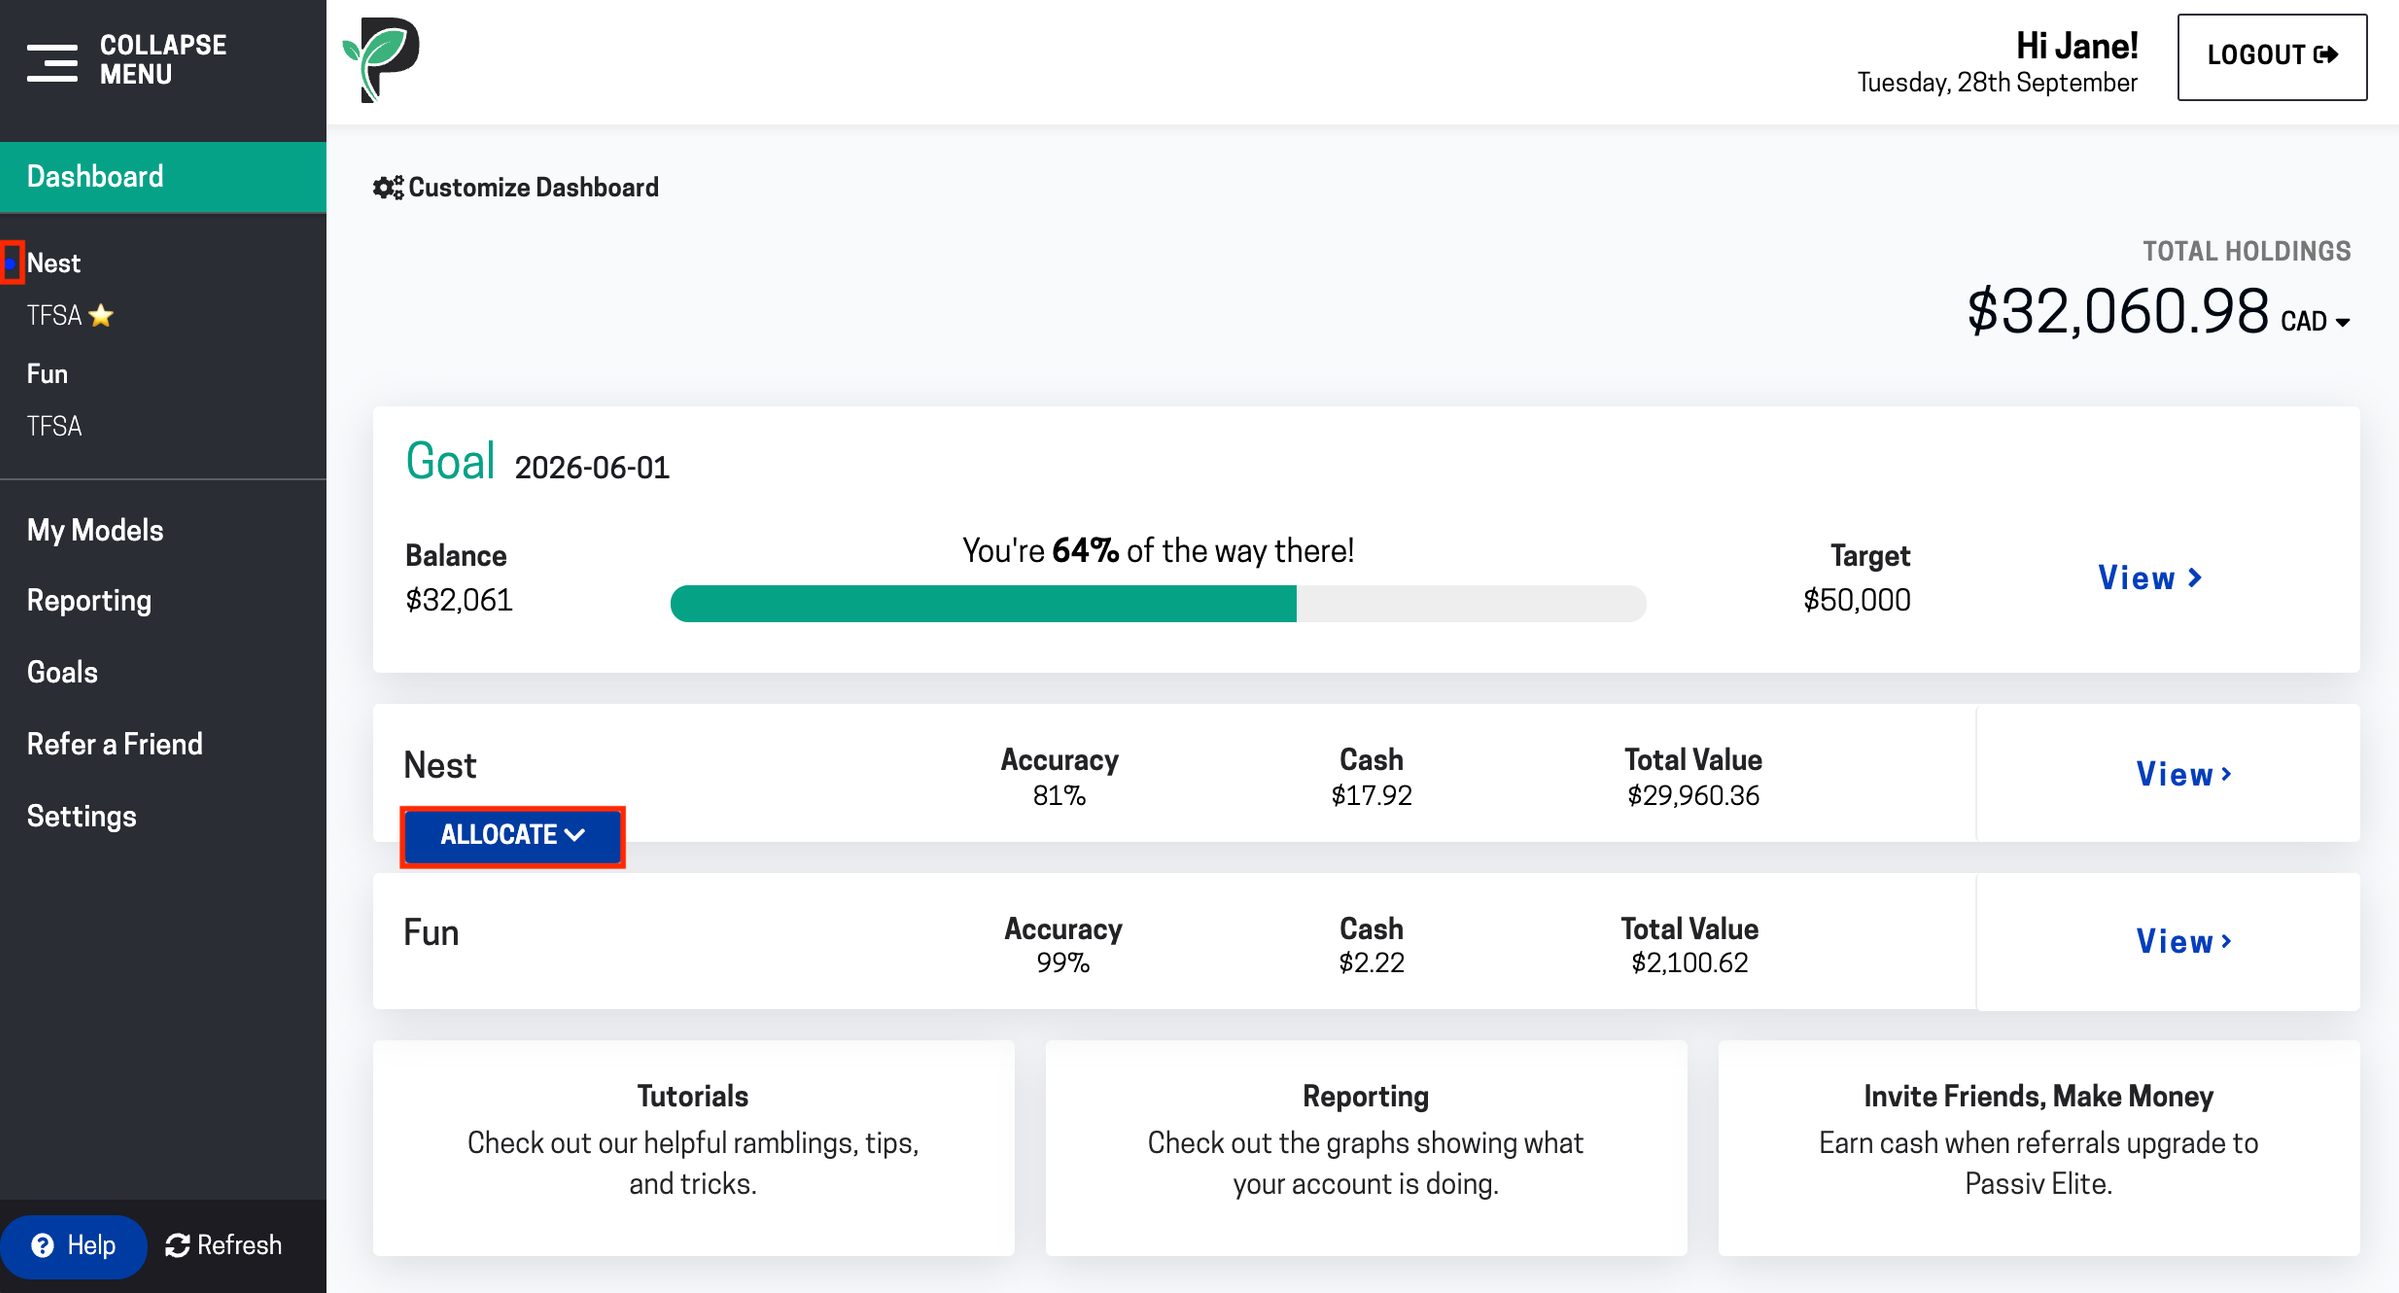Open My Models in sidebar

click(95, 530)
